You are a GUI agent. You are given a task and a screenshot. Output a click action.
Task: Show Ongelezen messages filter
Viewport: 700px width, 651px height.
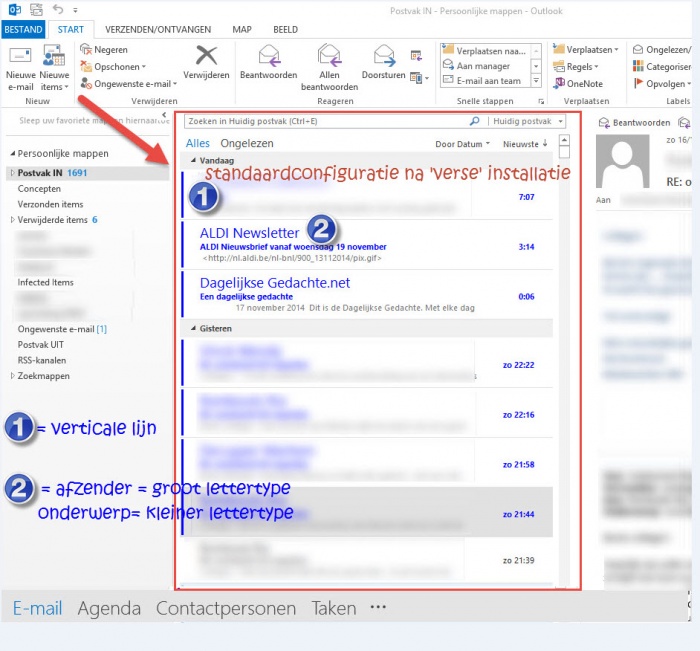pos(247,143)
